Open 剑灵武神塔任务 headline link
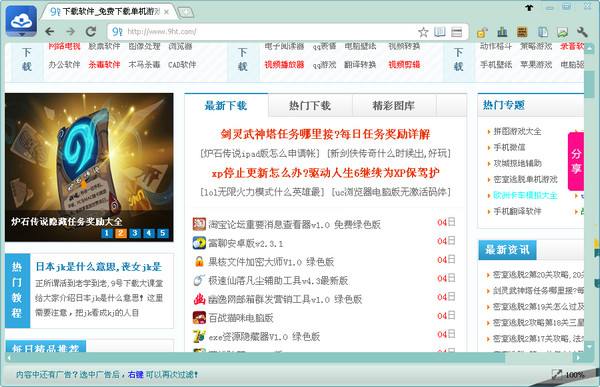The width and height of the screenshot is (600, 387). 325,134
